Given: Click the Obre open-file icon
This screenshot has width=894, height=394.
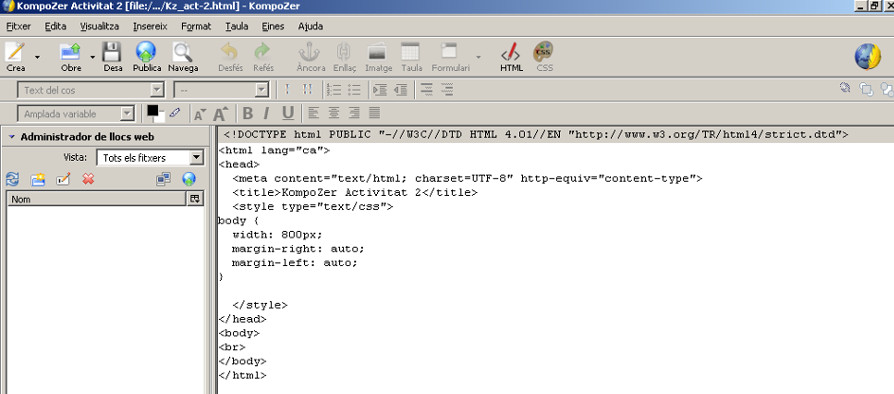Looking at the screenshot, I should tap(71, 52).
